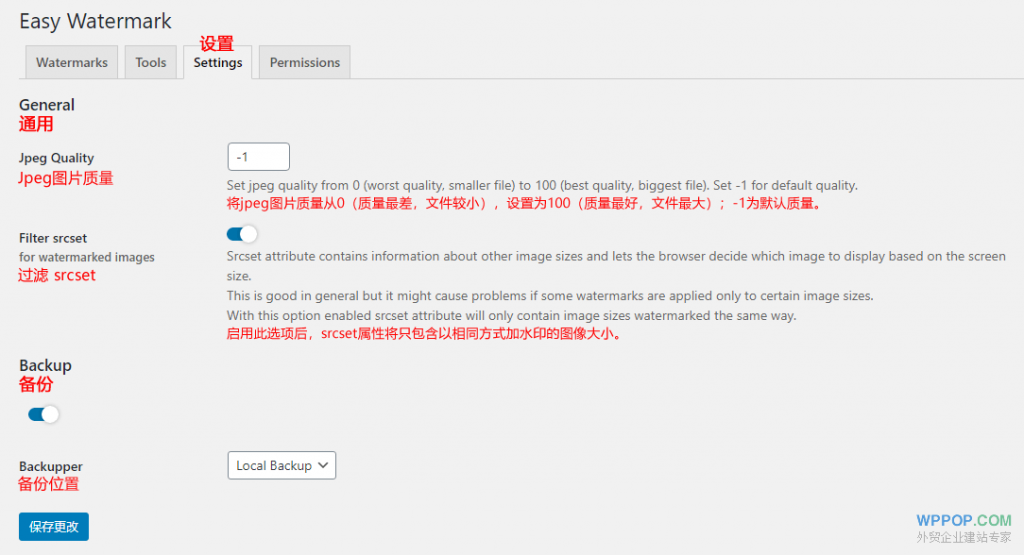The height and width of the screenshot is (555, 1024).
Task: Select the Settings tab
Action: click(x=218, y=62)
